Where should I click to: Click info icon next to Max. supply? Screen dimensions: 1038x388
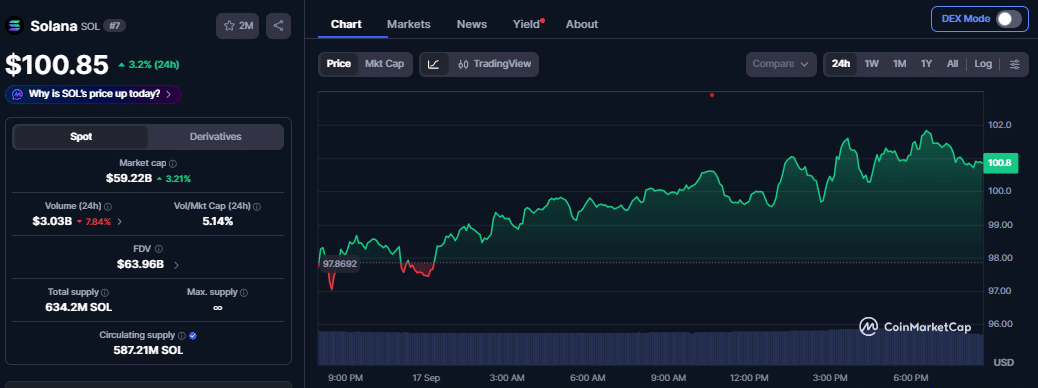(244, 292)
